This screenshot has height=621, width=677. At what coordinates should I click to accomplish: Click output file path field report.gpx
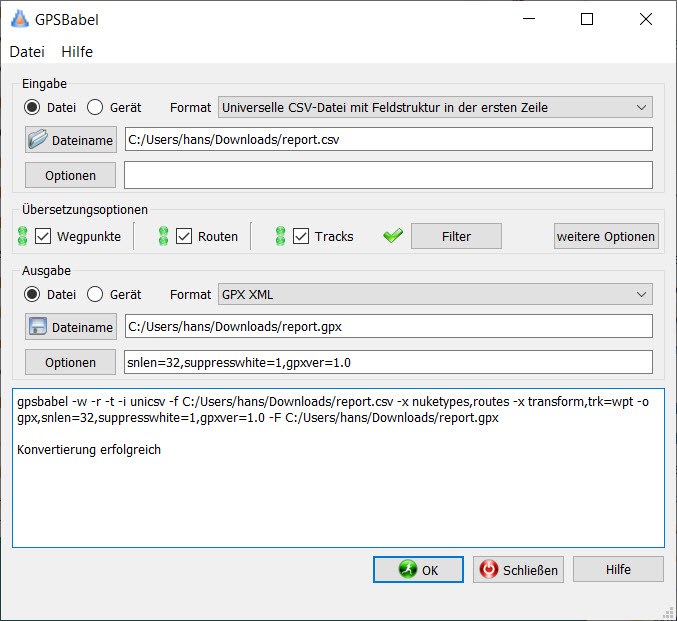point(389,326)
